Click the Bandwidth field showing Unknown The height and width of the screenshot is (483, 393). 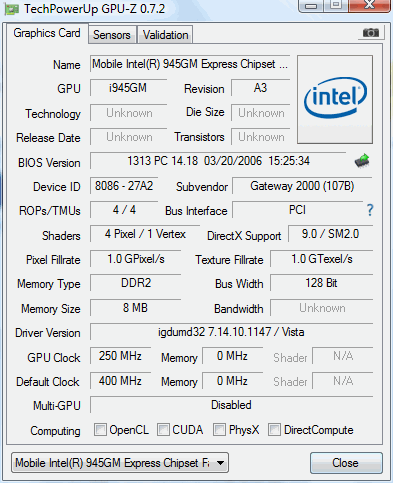tap(322, 308)
